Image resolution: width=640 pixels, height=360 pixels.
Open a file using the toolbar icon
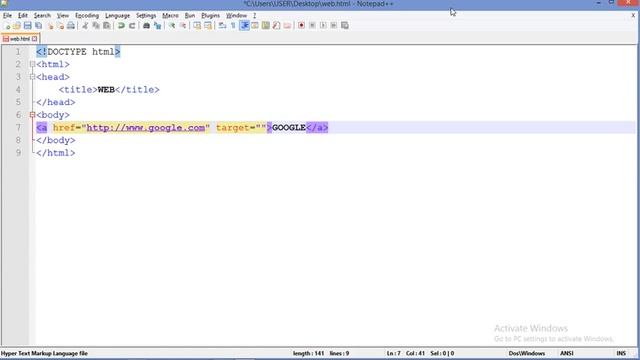[17, 26]
